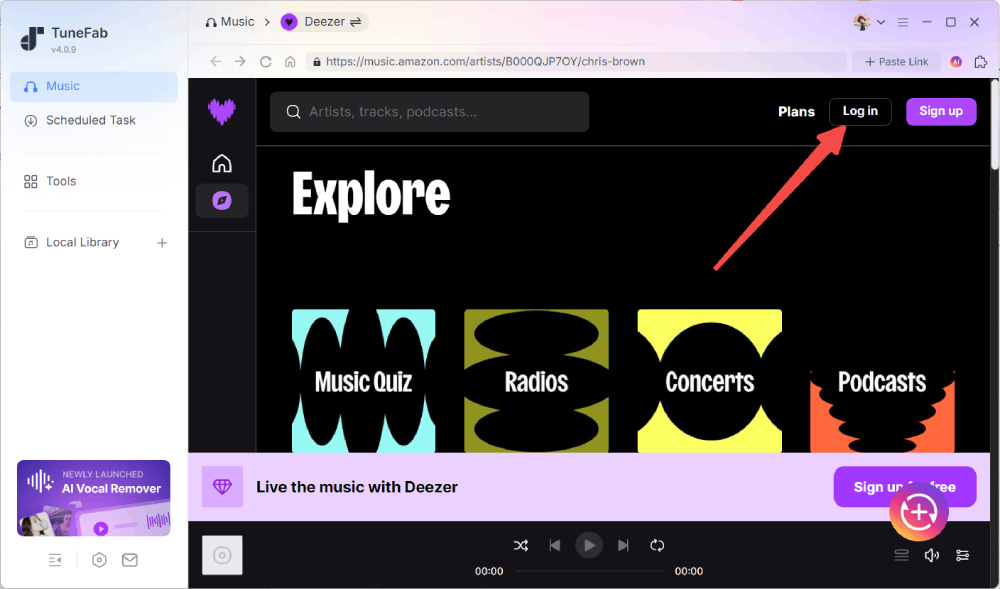The height and width of the screenshot is (589, 1000).
Task: Open the Concerts card
Action: 710,381
